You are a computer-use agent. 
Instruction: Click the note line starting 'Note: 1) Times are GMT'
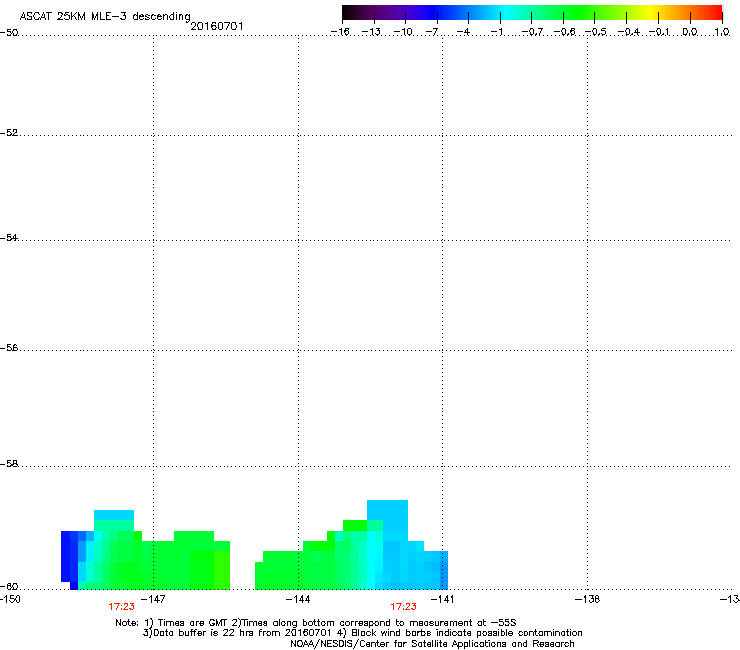316,623
